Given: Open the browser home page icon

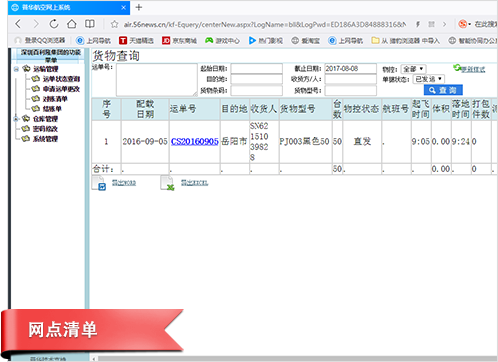Looking at the screenshot, I should pyautogui.click(x=72, y=24).
